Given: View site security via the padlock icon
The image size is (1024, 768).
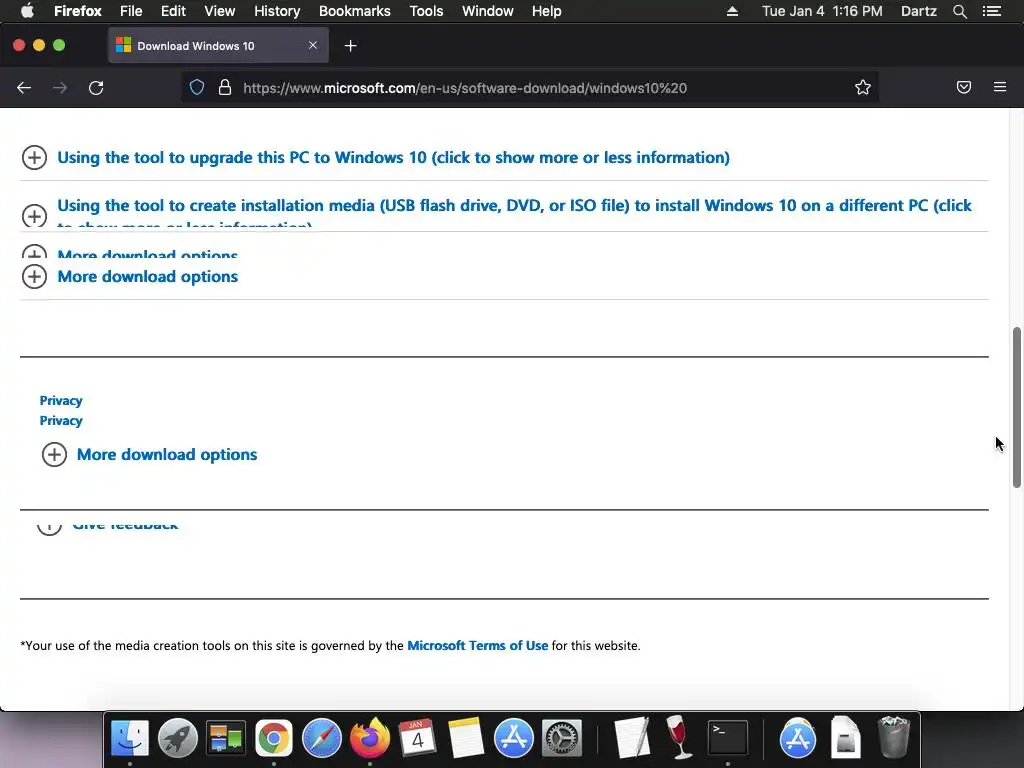Looking at the screenshot, I should (225, 88).
